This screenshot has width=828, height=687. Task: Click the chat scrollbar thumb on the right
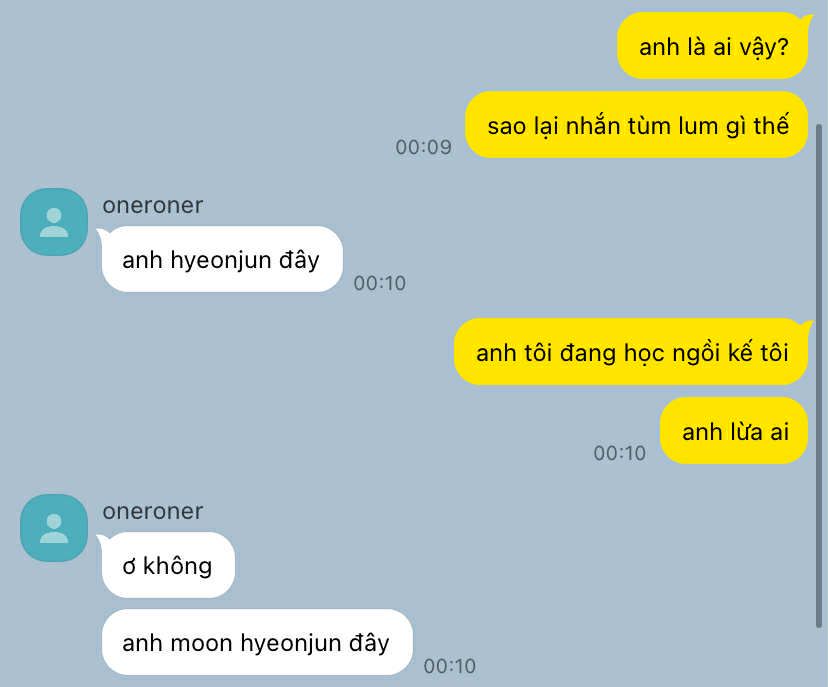[819, 376]
